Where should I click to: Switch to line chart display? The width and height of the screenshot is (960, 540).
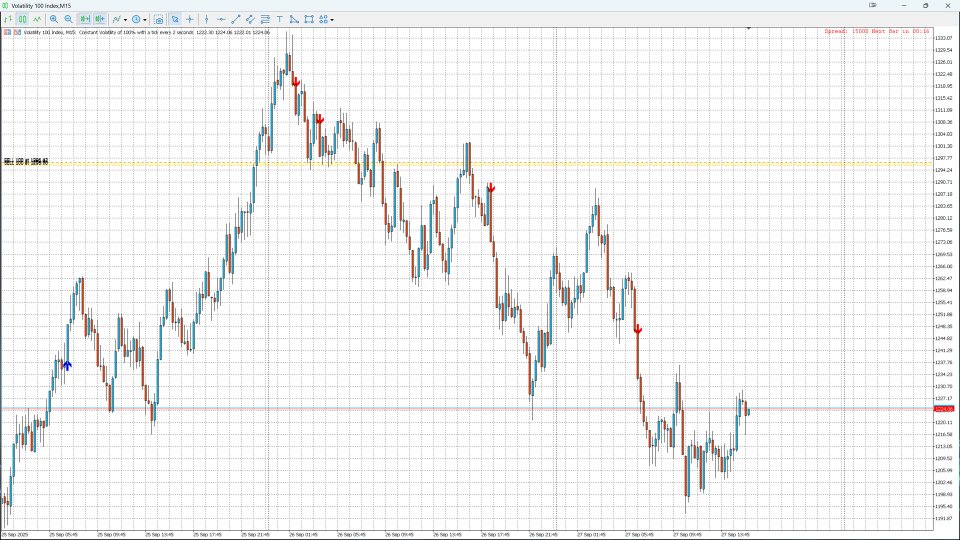coord(37,19)
